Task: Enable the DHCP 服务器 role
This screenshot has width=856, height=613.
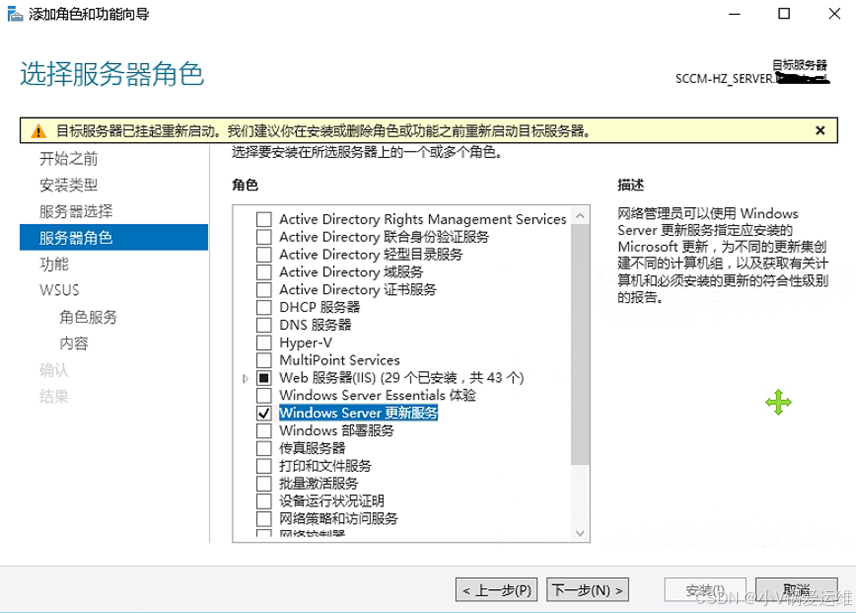Action: point(264,307)
